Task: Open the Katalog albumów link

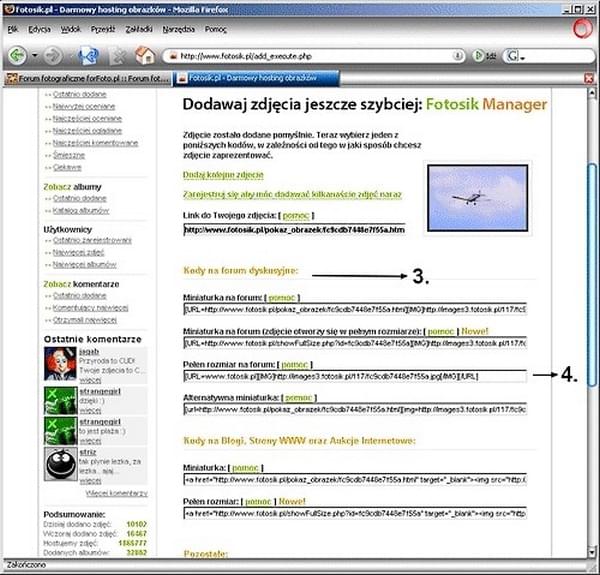Action: [81, 210]
